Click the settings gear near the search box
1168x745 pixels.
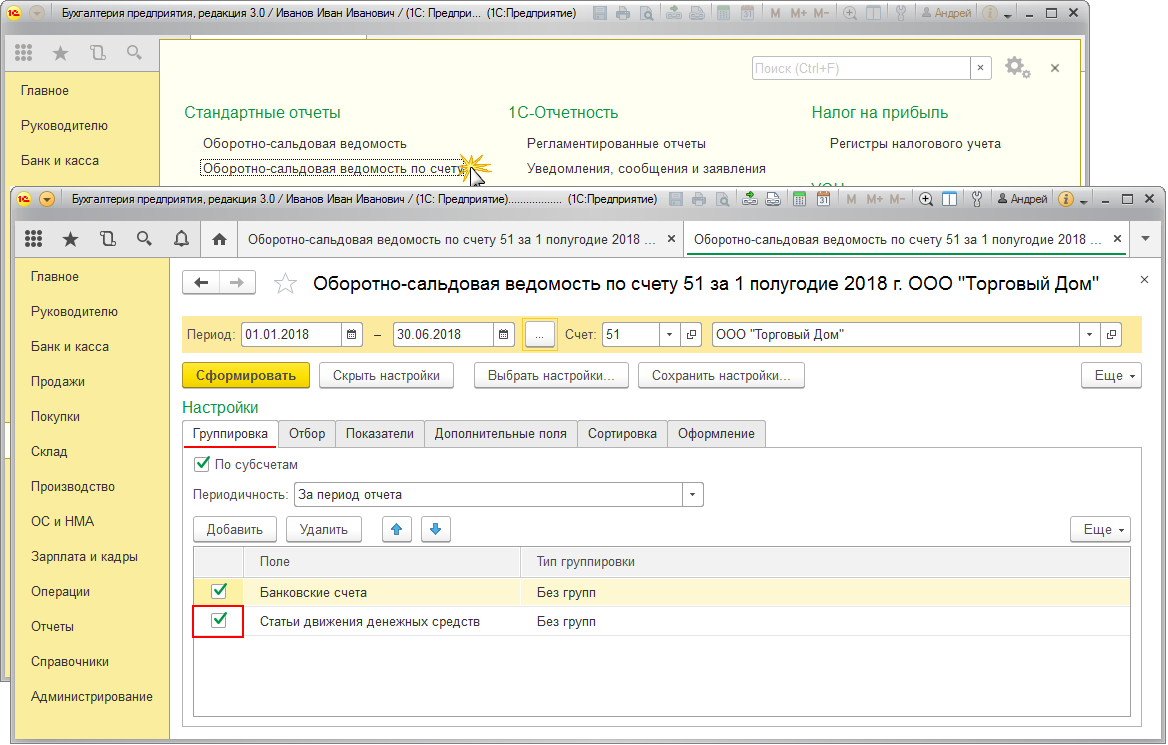[1016, 67]
